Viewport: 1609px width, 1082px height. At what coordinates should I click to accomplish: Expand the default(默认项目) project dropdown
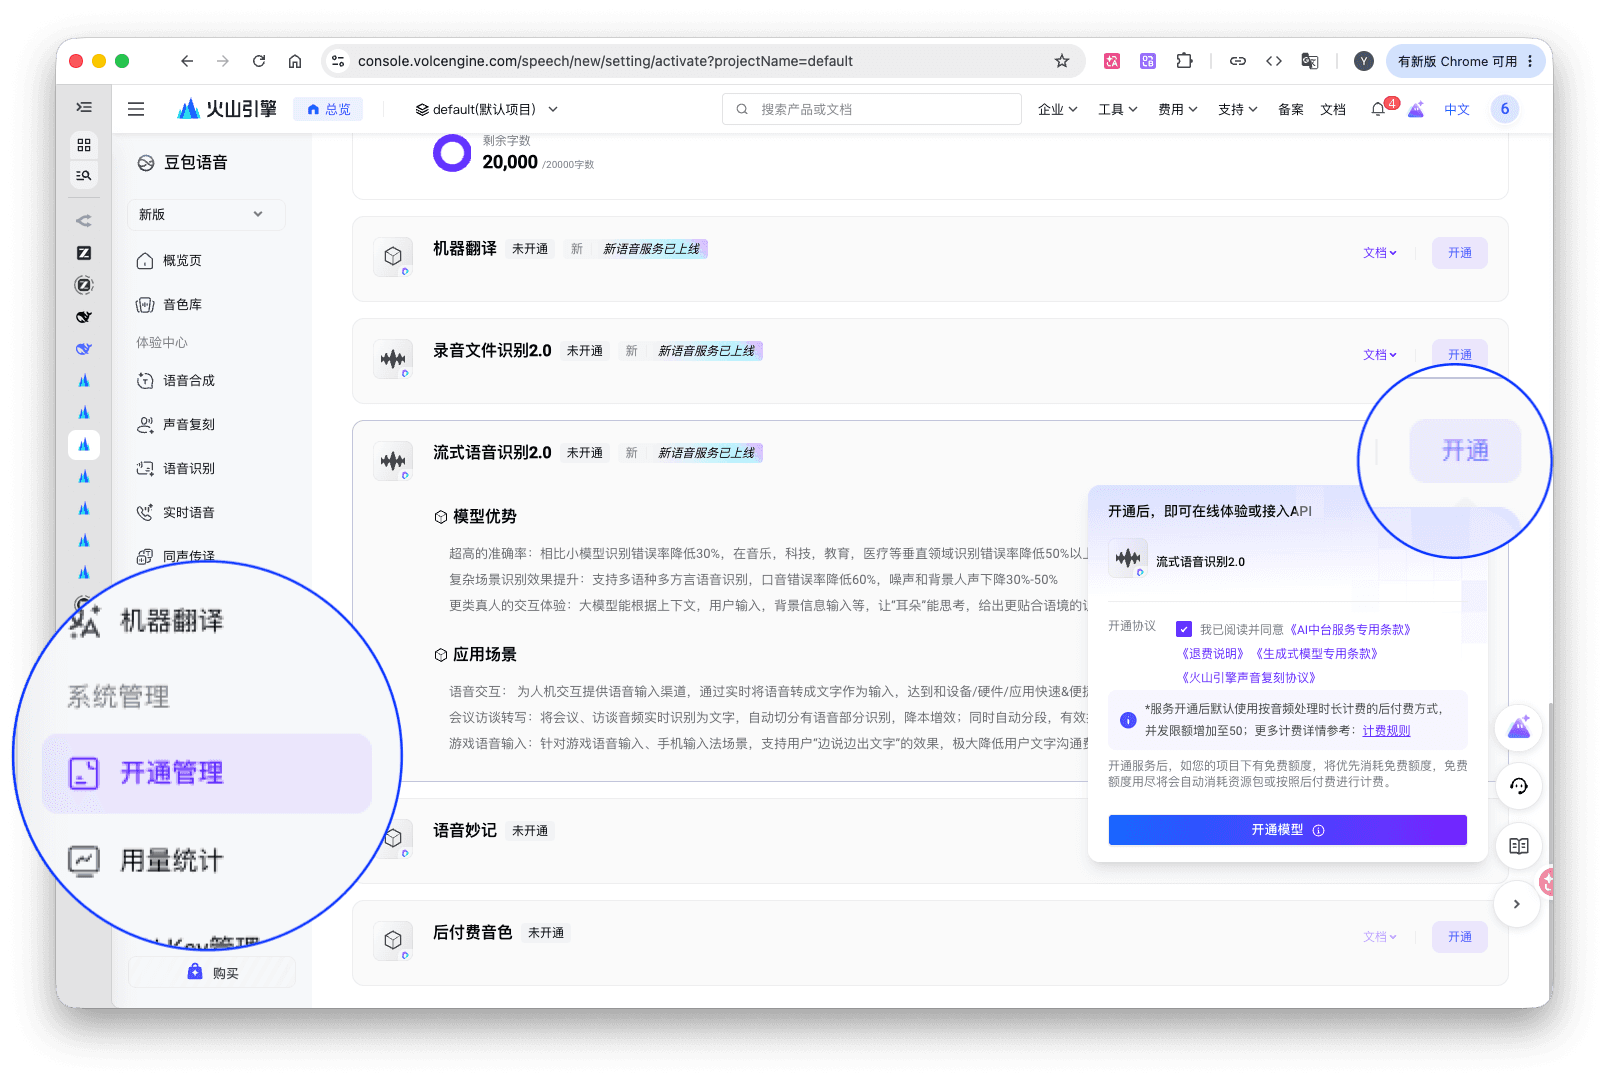coord(487,109)
